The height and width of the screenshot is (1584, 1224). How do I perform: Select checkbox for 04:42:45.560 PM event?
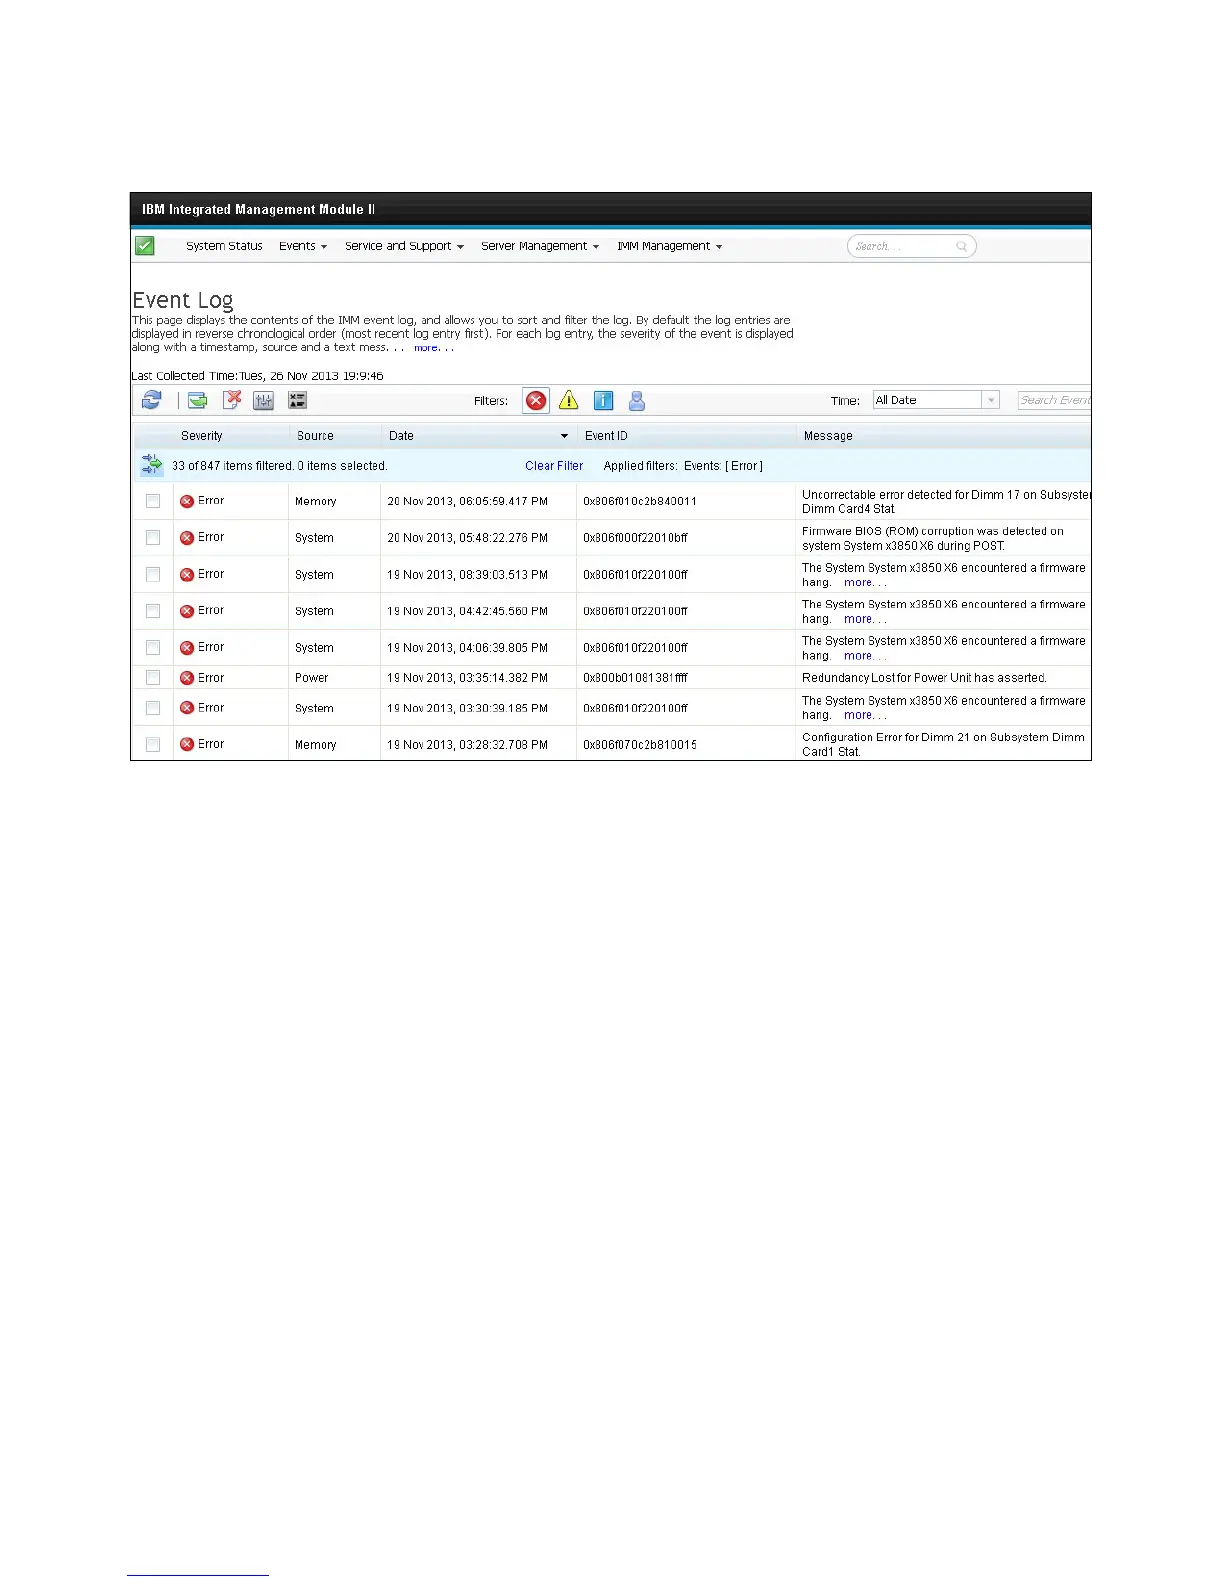[x=153, y=611]
